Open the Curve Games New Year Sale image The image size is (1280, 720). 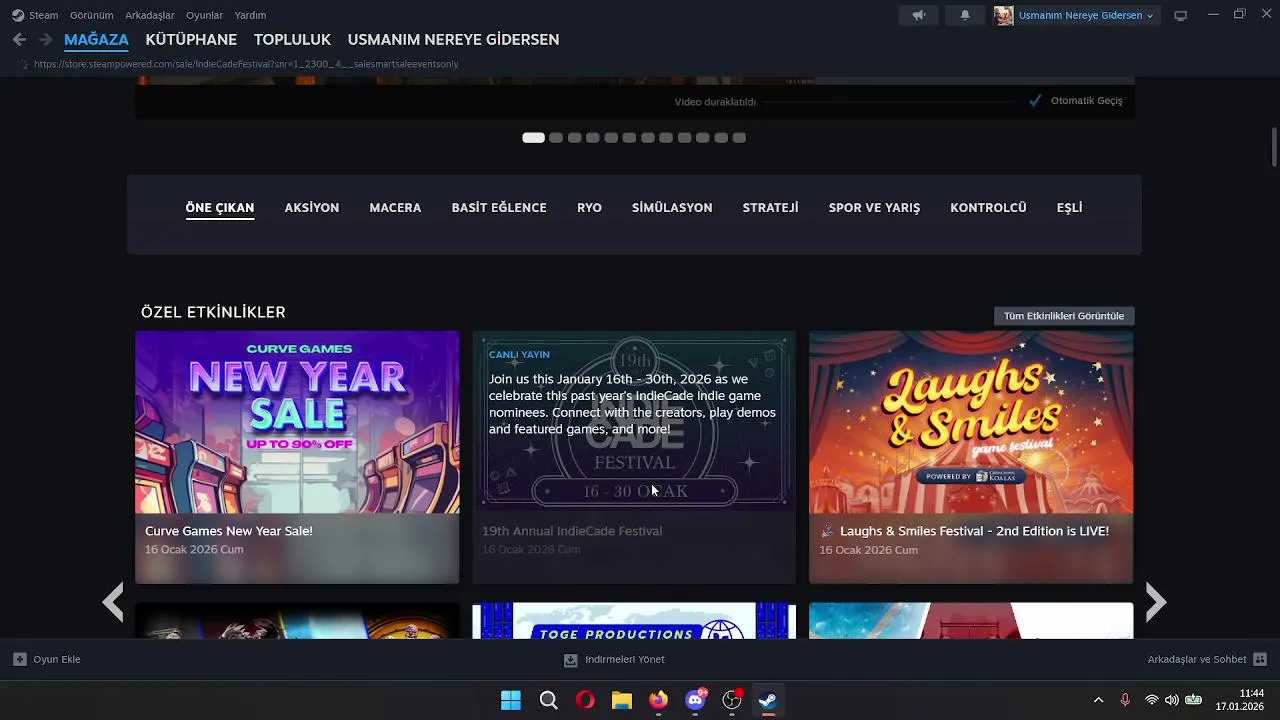click(297, 421)
